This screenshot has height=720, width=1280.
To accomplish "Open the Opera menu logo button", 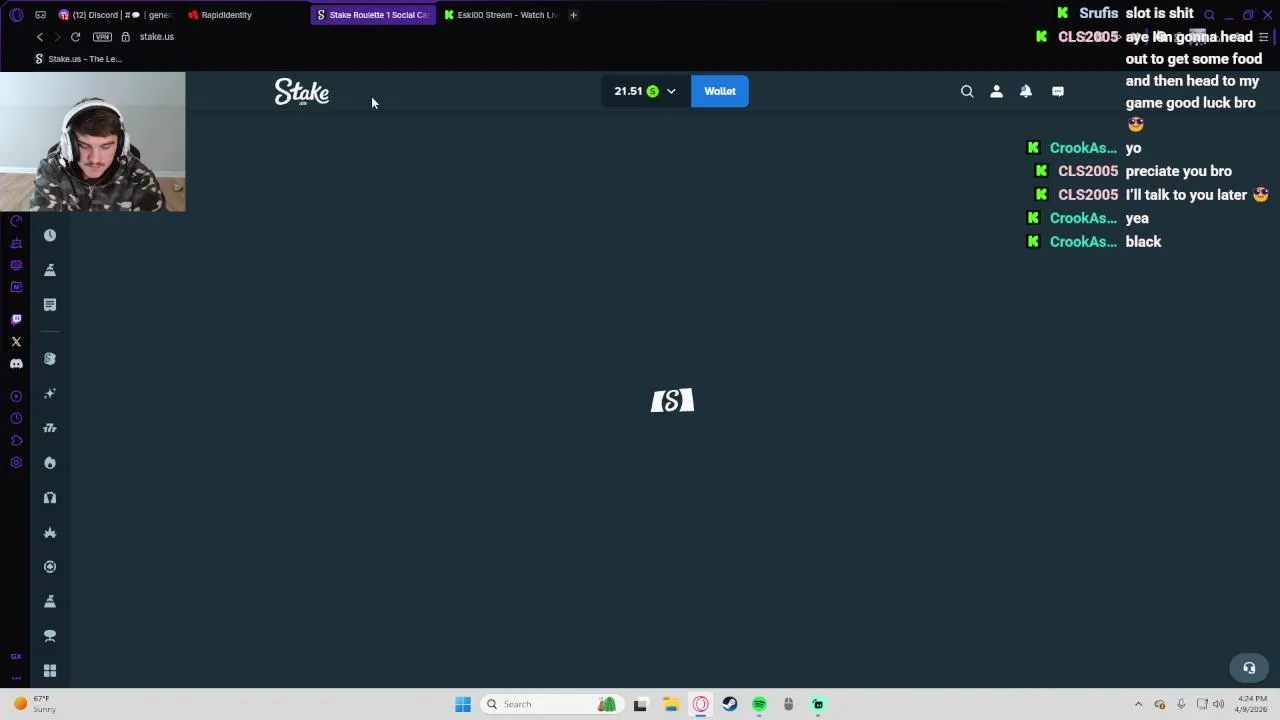I will click(16, 15).
